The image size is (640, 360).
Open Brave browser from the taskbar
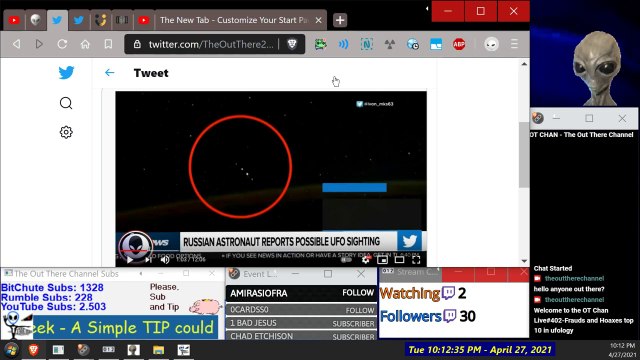(33, 350)
